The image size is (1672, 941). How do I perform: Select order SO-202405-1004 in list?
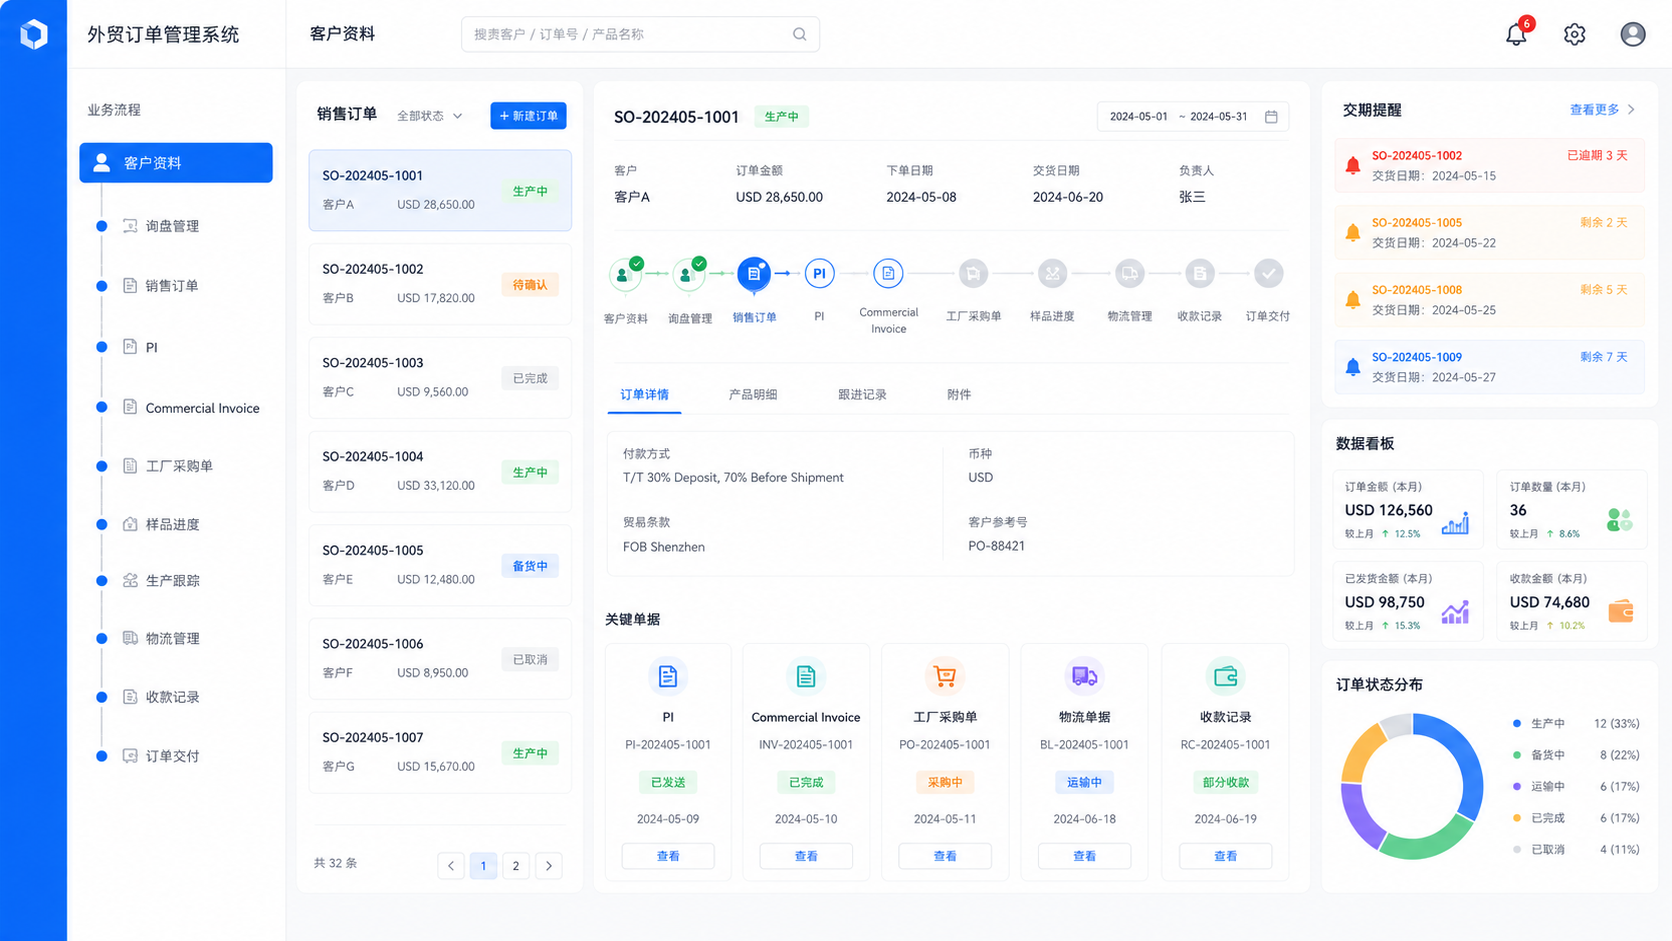click(x=440, y=471)
